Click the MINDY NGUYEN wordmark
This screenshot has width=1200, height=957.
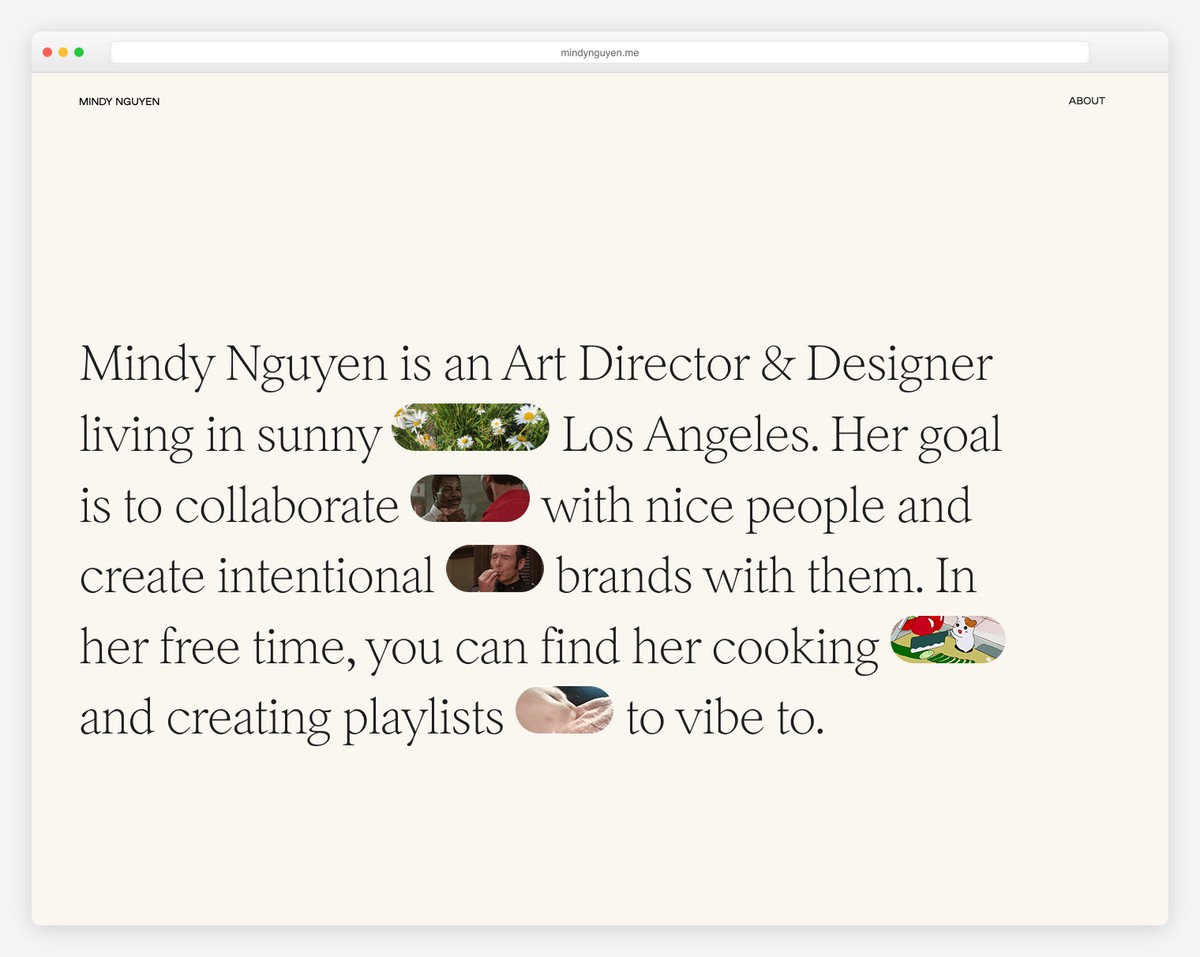pyautogui.click(x=119, y=101)
